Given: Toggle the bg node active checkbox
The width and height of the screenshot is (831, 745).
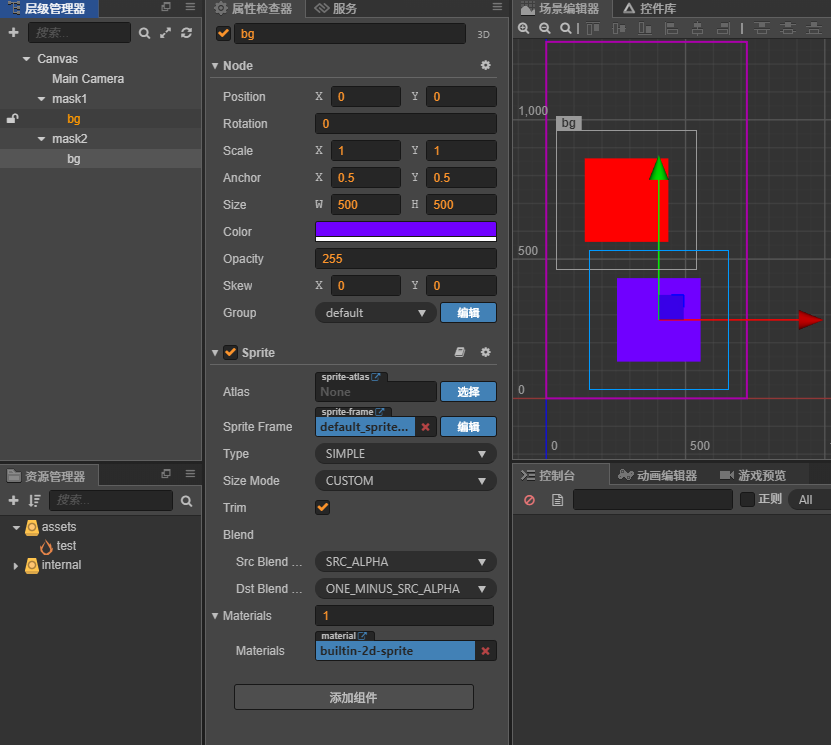Looking at the screenshot, I should tap(223, 33).
